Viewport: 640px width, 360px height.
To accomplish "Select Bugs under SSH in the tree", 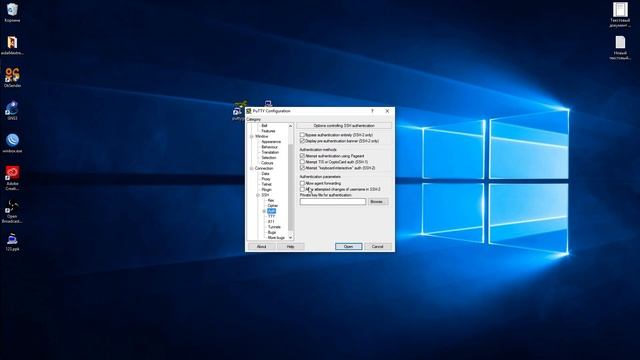I will click(x=272, y=232).
